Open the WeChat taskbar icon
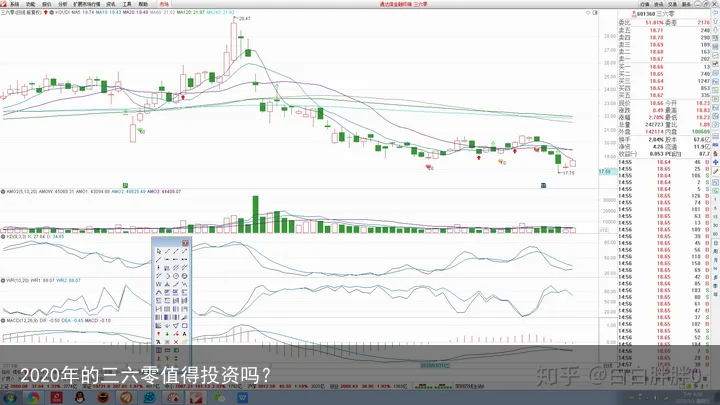720x405 pixels. (x=219, y=397)
